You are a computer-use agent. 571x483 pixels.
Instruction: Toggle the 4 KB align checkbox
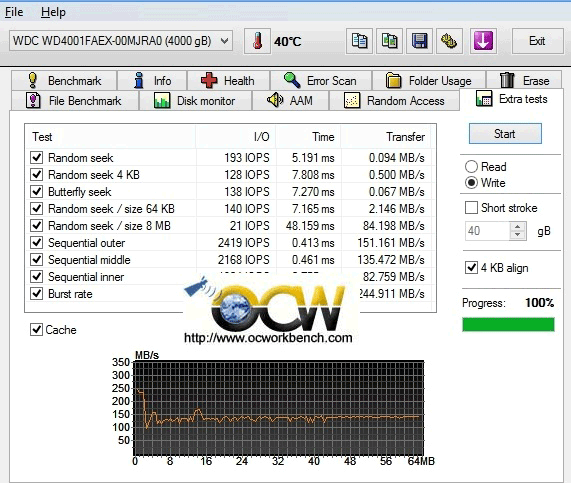point(497,268)
